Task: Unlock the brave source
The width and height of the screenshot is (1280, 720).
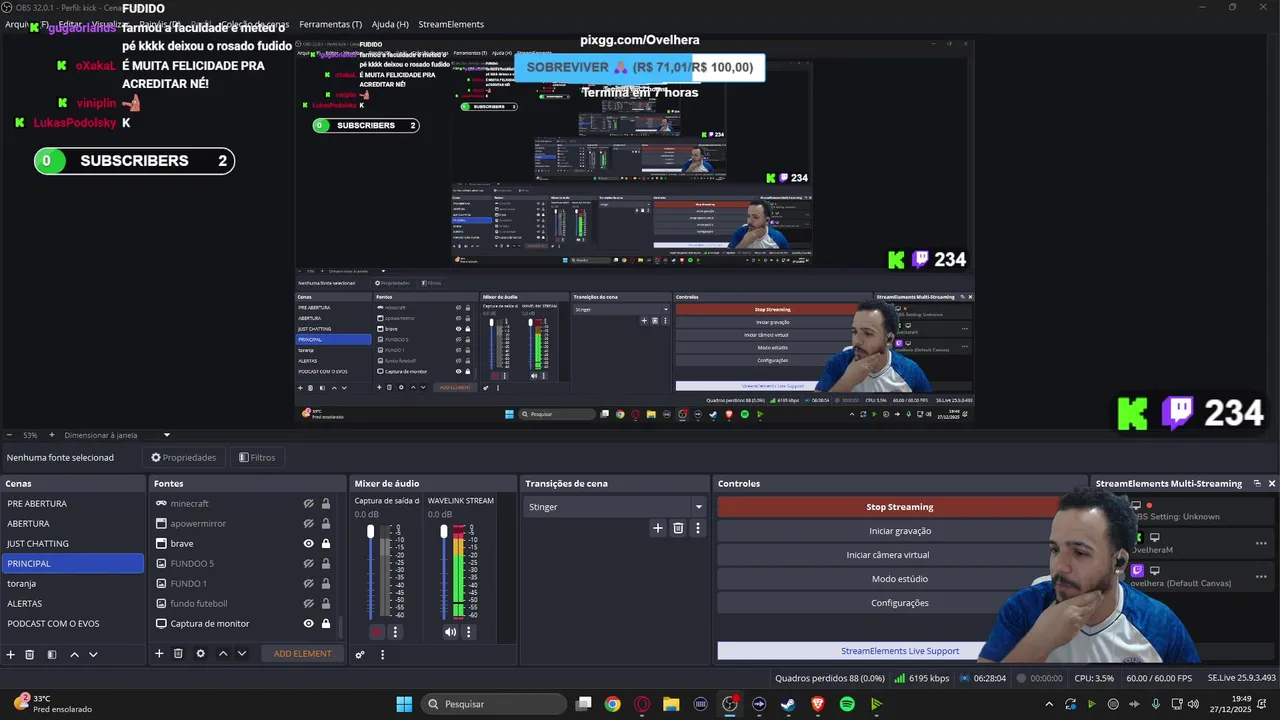Action: click(326, 543)
